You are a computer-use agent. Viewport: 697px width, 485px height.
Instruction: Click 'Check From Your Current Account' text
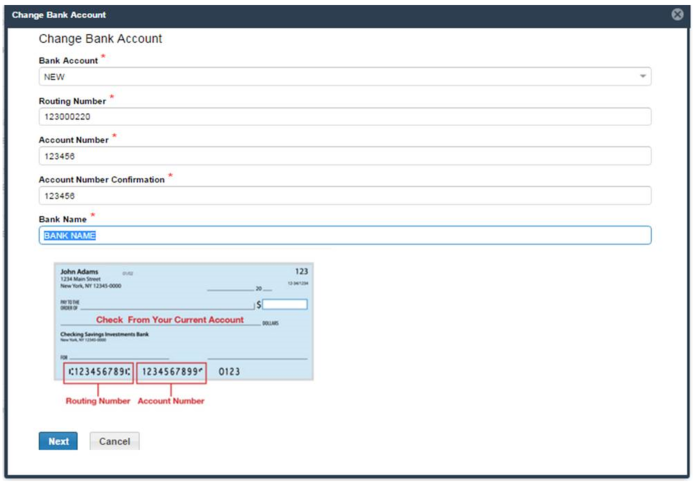[170, 320]
